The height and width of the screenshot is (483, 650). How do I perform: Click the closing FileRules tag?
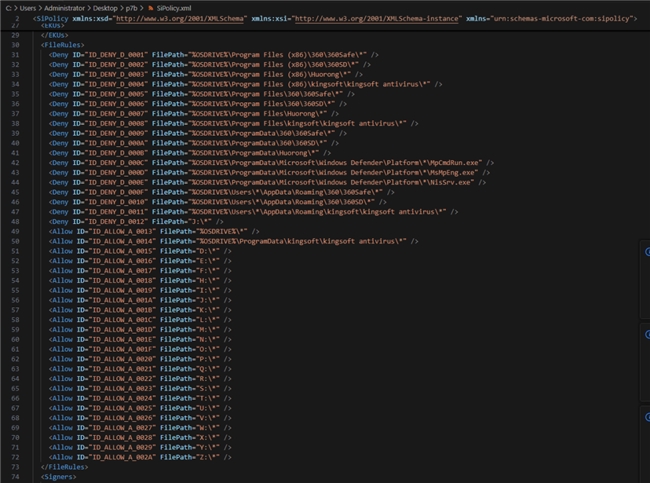point(64,467)
